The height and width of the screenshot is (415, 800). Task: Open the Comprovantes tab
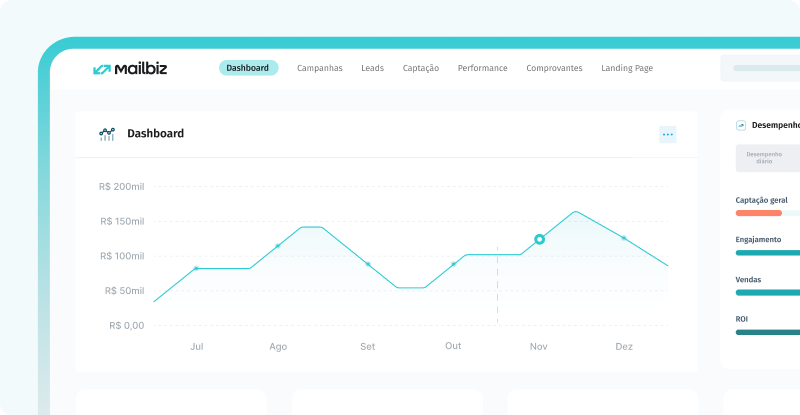[555, 68]
